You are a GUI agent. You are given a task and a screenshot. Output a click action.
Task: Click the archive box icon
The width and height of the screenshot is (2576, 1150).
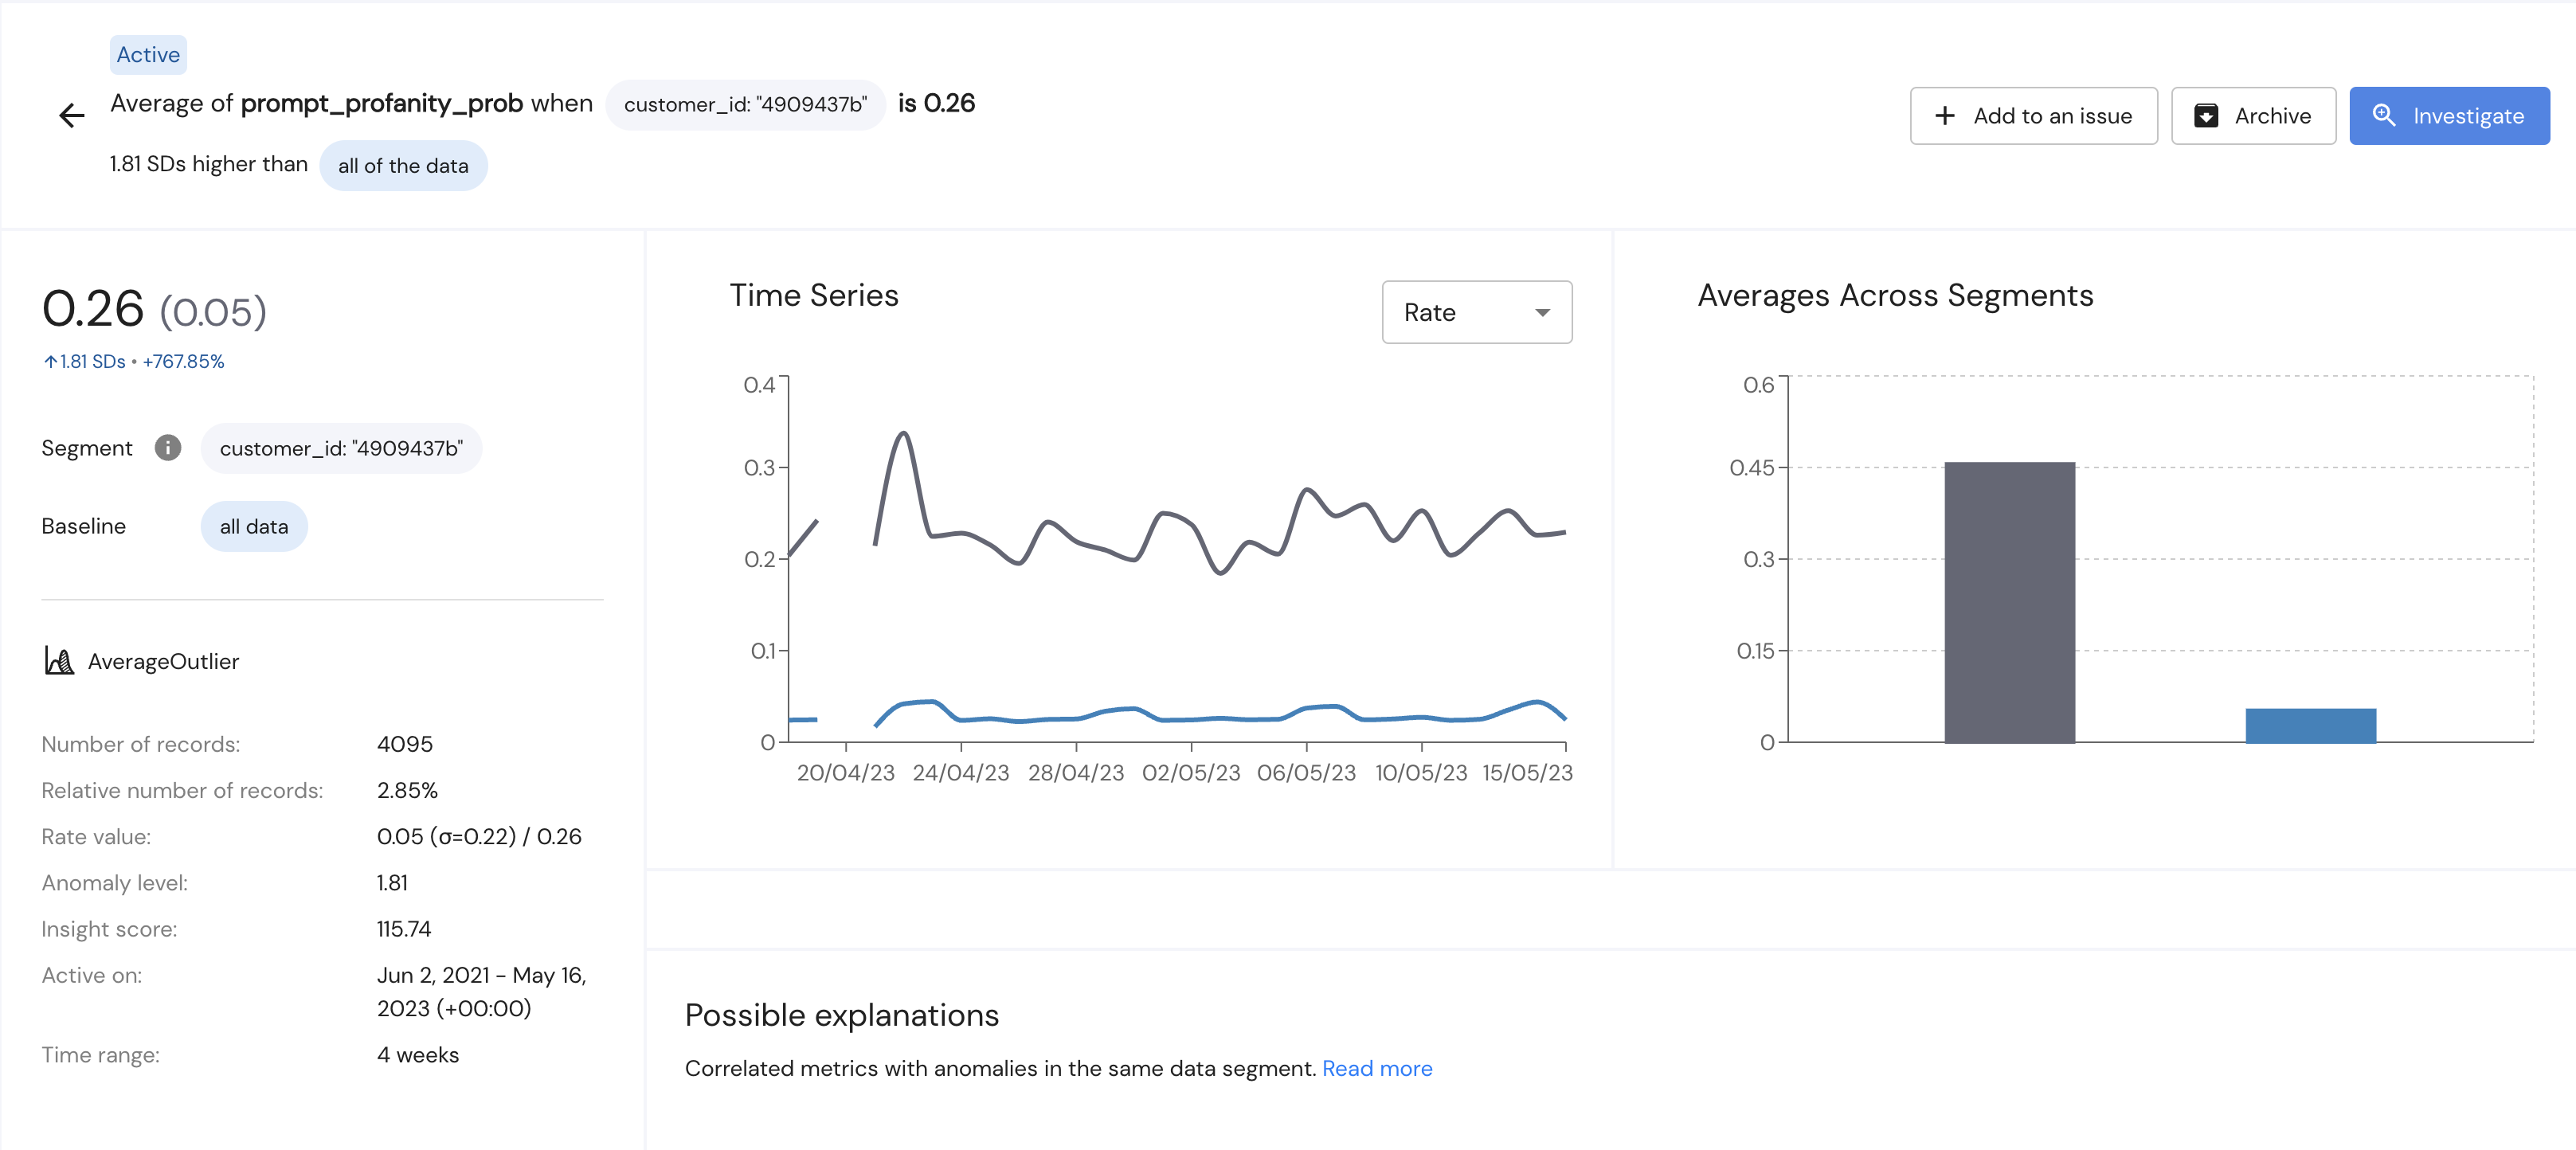2206,116
